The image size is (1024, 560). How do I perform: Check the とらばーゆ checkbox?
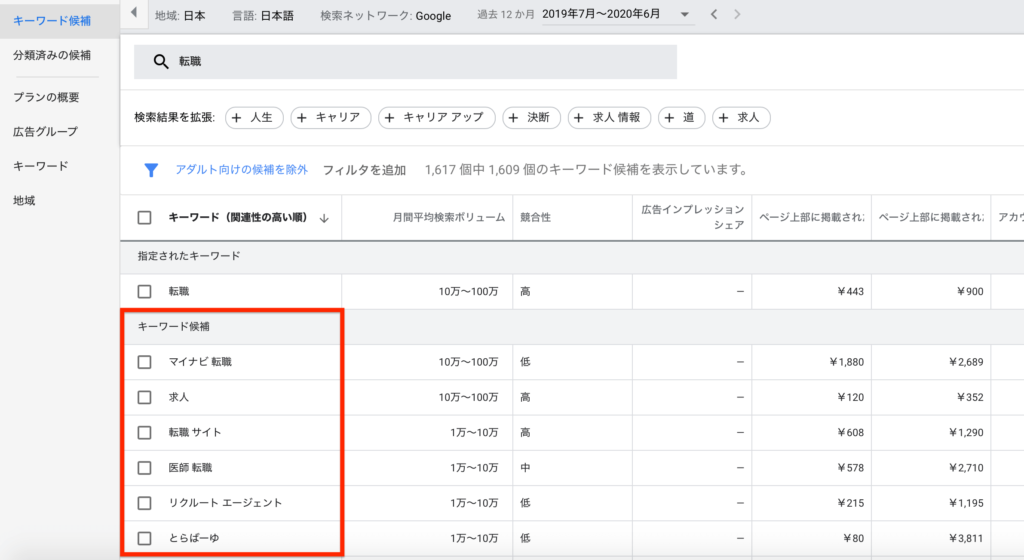click(x=144, y=538)
